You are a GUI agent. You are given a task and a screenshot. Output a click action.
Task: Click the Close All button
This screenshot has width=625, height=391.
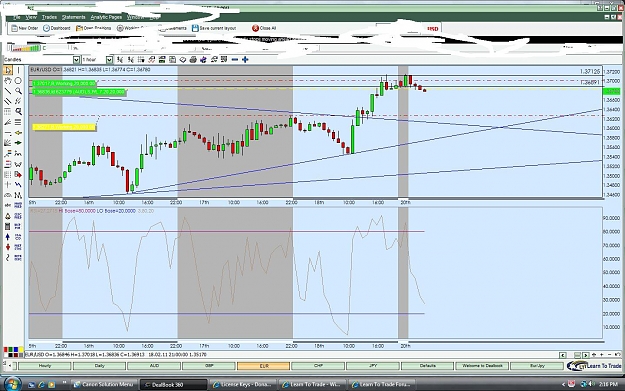tap(264, 28)
